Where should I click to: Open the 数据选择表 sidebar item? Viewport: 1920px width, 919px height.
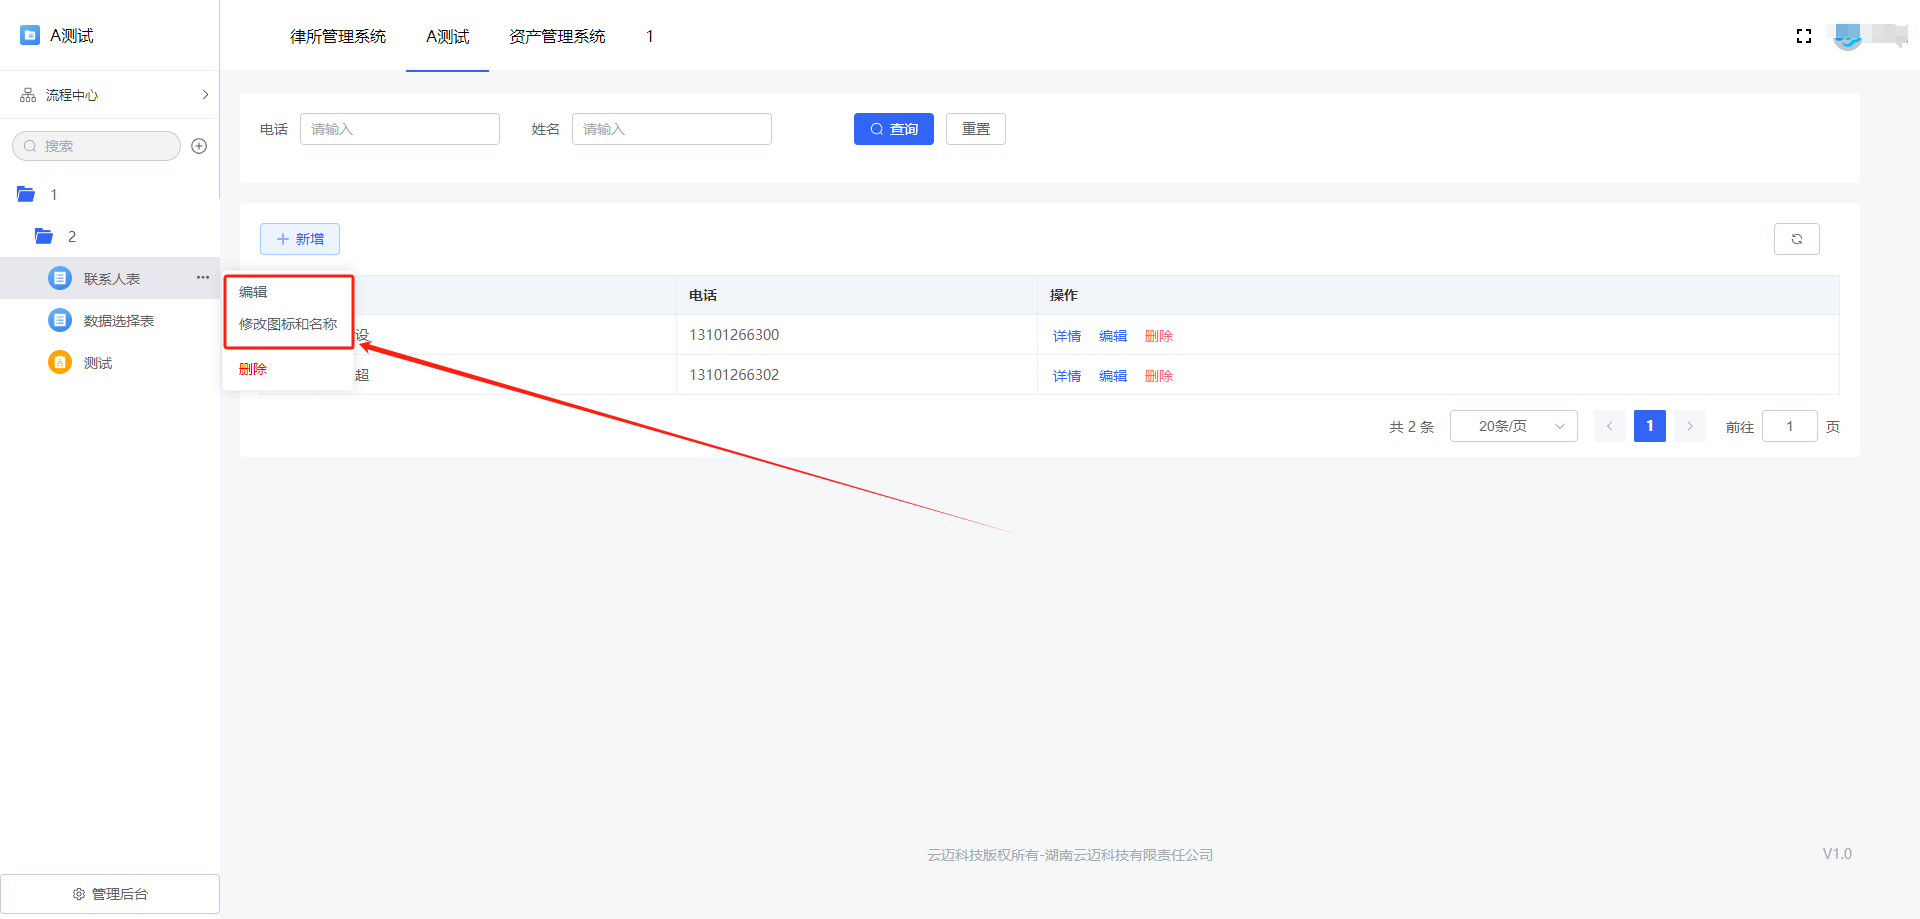tap(118, 321)
